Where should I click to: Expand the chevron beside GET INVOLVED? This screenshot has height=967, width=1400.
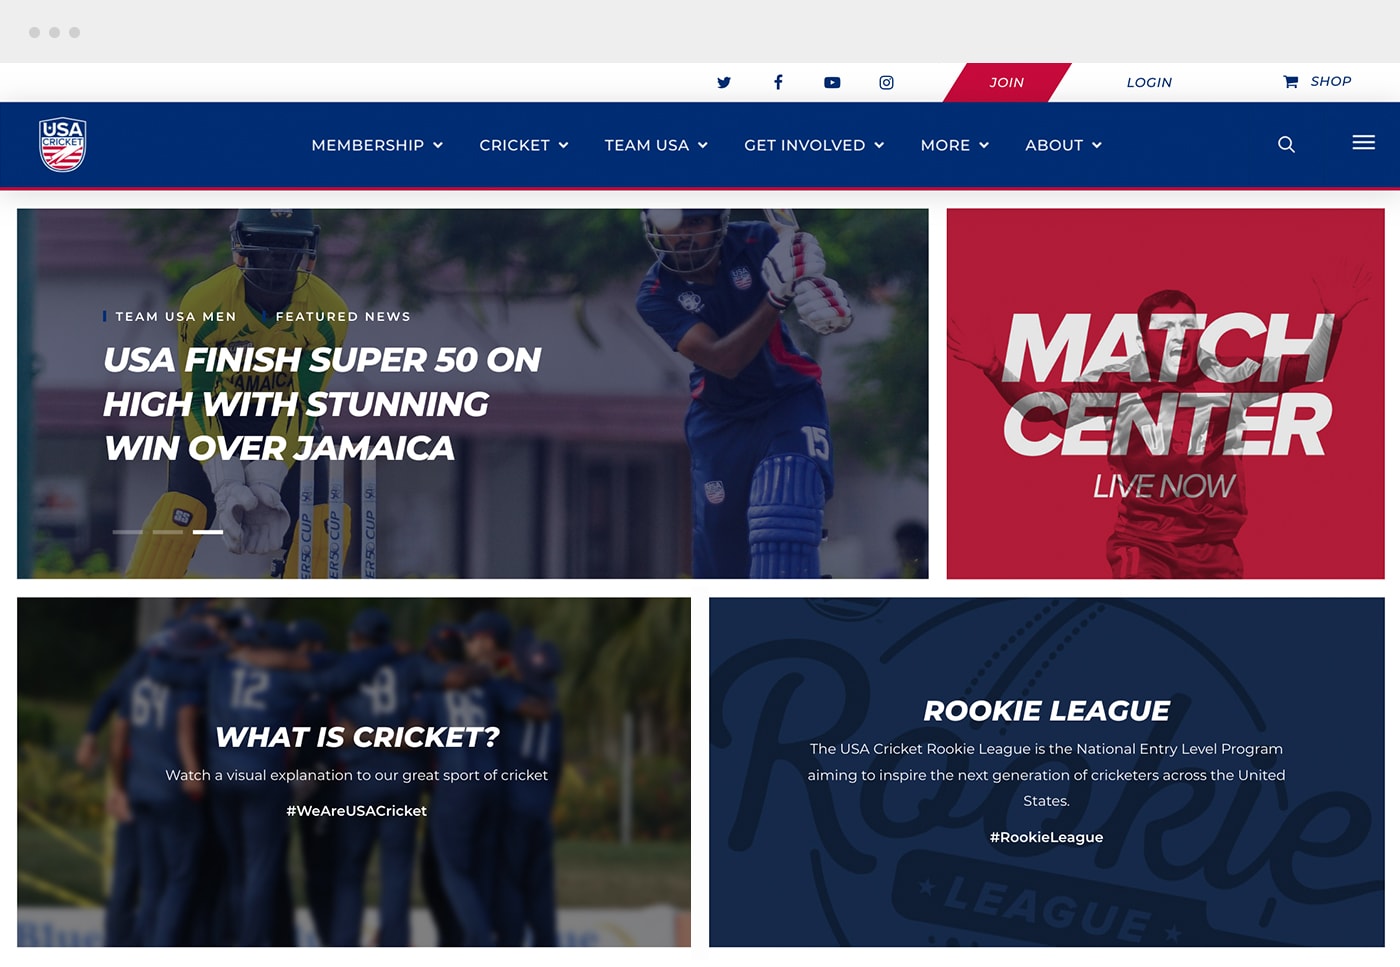click(879, 145)
